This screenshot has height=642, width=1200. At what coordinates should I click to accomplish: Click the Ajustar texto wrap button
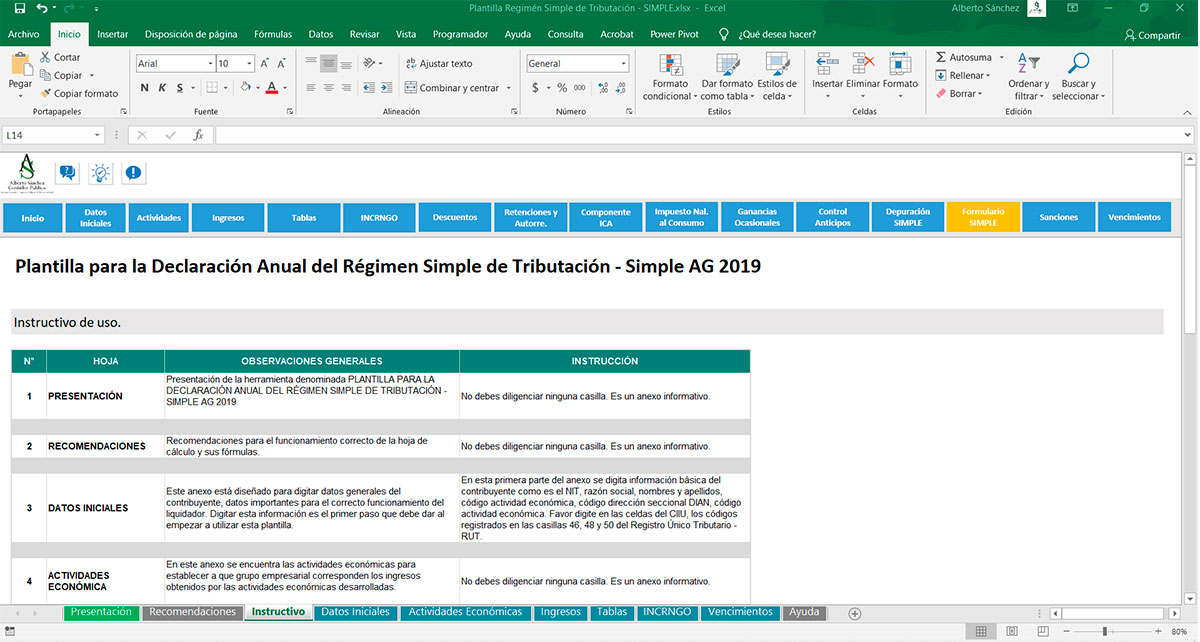439,63
